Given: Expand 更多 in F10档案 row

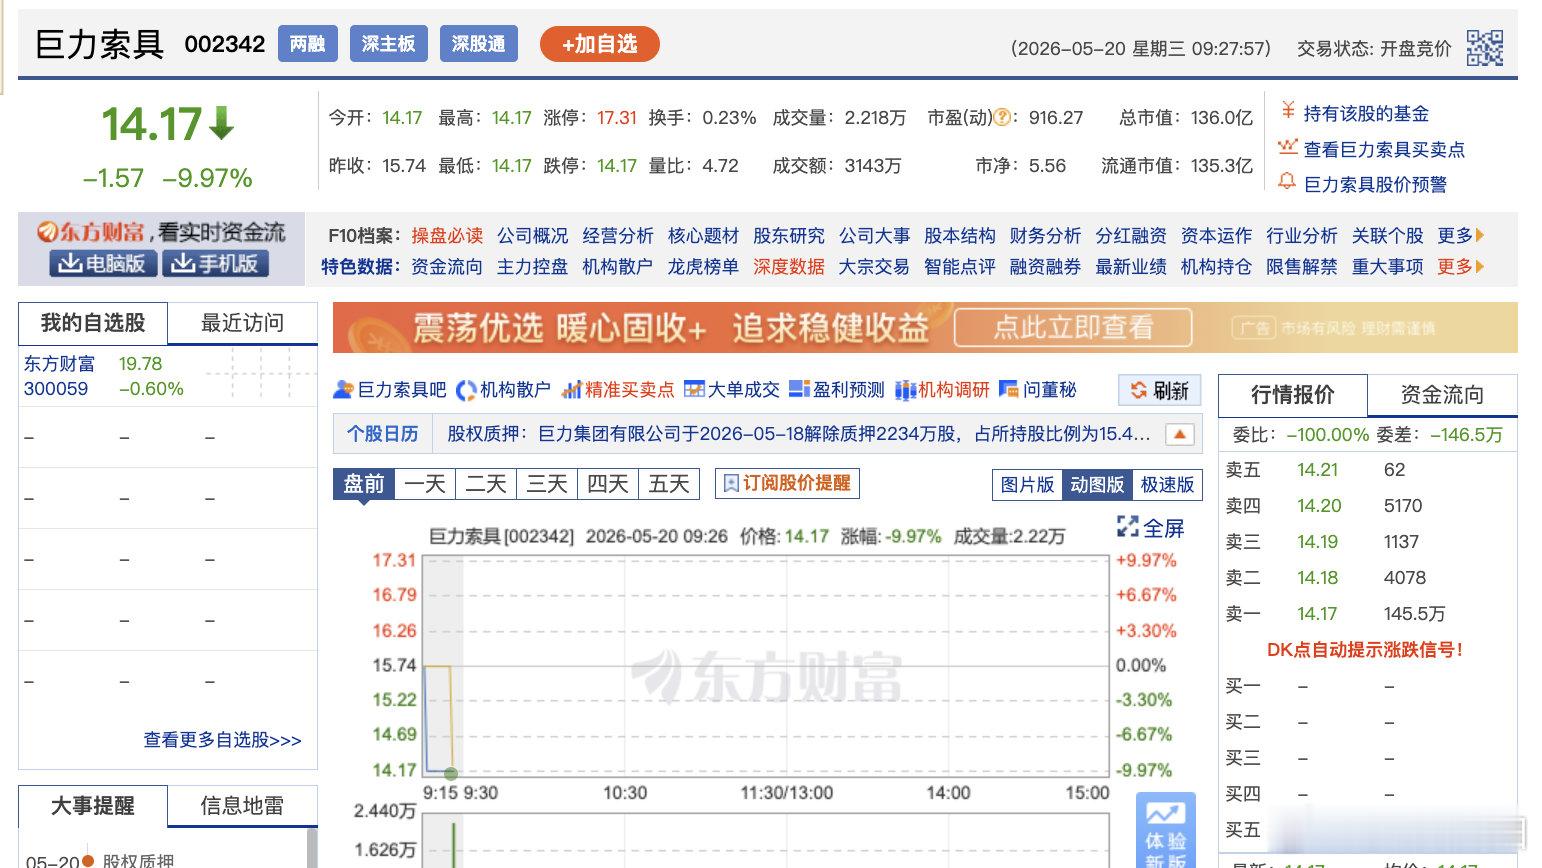Looking at the screenshot, I should pos(1460,236).
